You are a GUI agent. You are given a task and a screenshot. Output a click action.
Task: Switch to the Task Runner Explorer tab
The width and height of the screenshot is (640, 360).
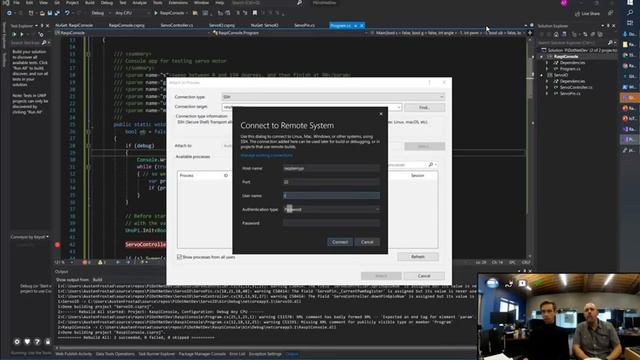tap(156, 354)
